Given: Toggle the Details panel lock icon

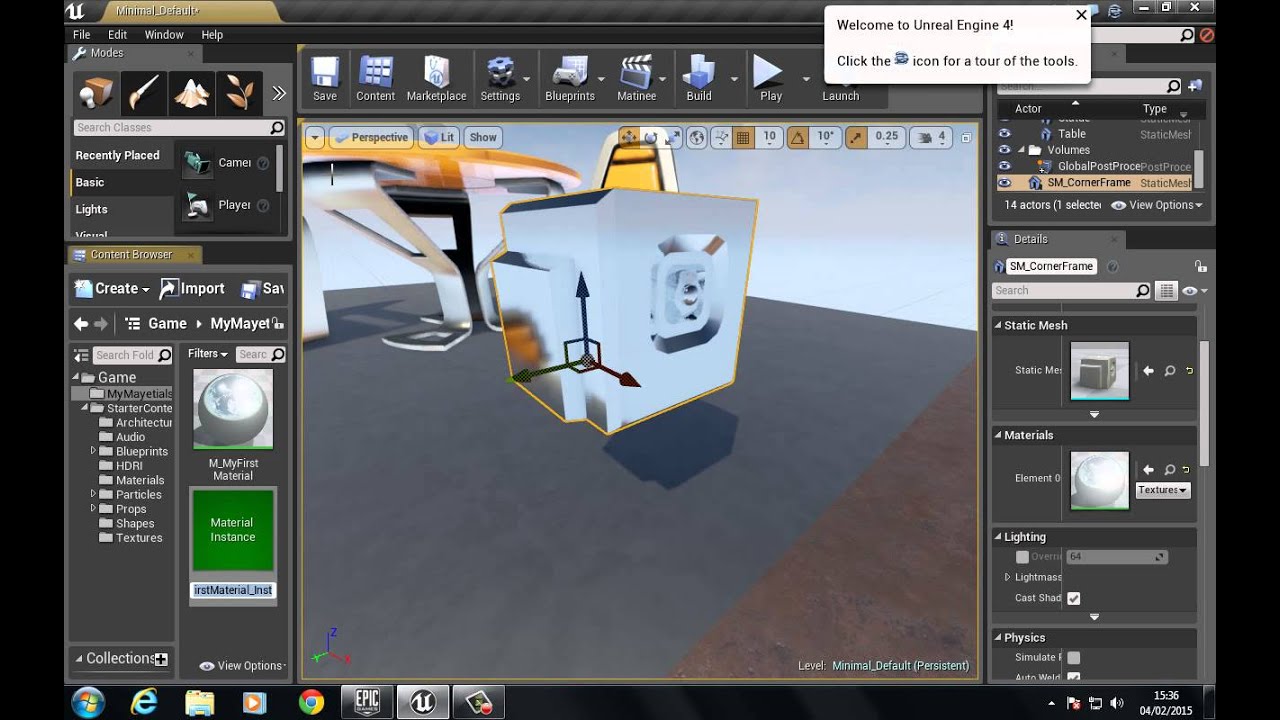Looking at the screenshot, I should pos(1200,266).
